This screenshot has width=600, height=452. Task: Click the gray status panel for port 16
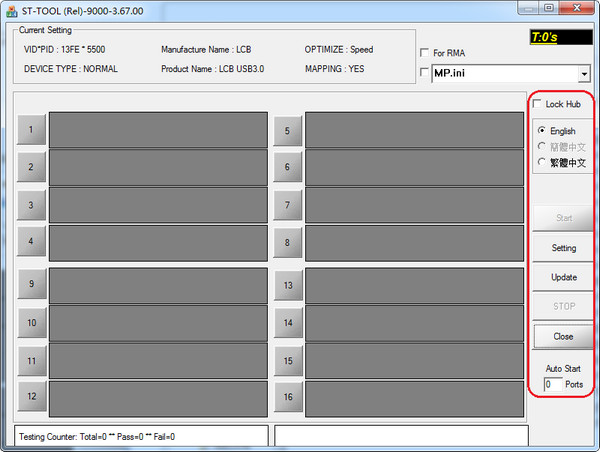(414, 399)
